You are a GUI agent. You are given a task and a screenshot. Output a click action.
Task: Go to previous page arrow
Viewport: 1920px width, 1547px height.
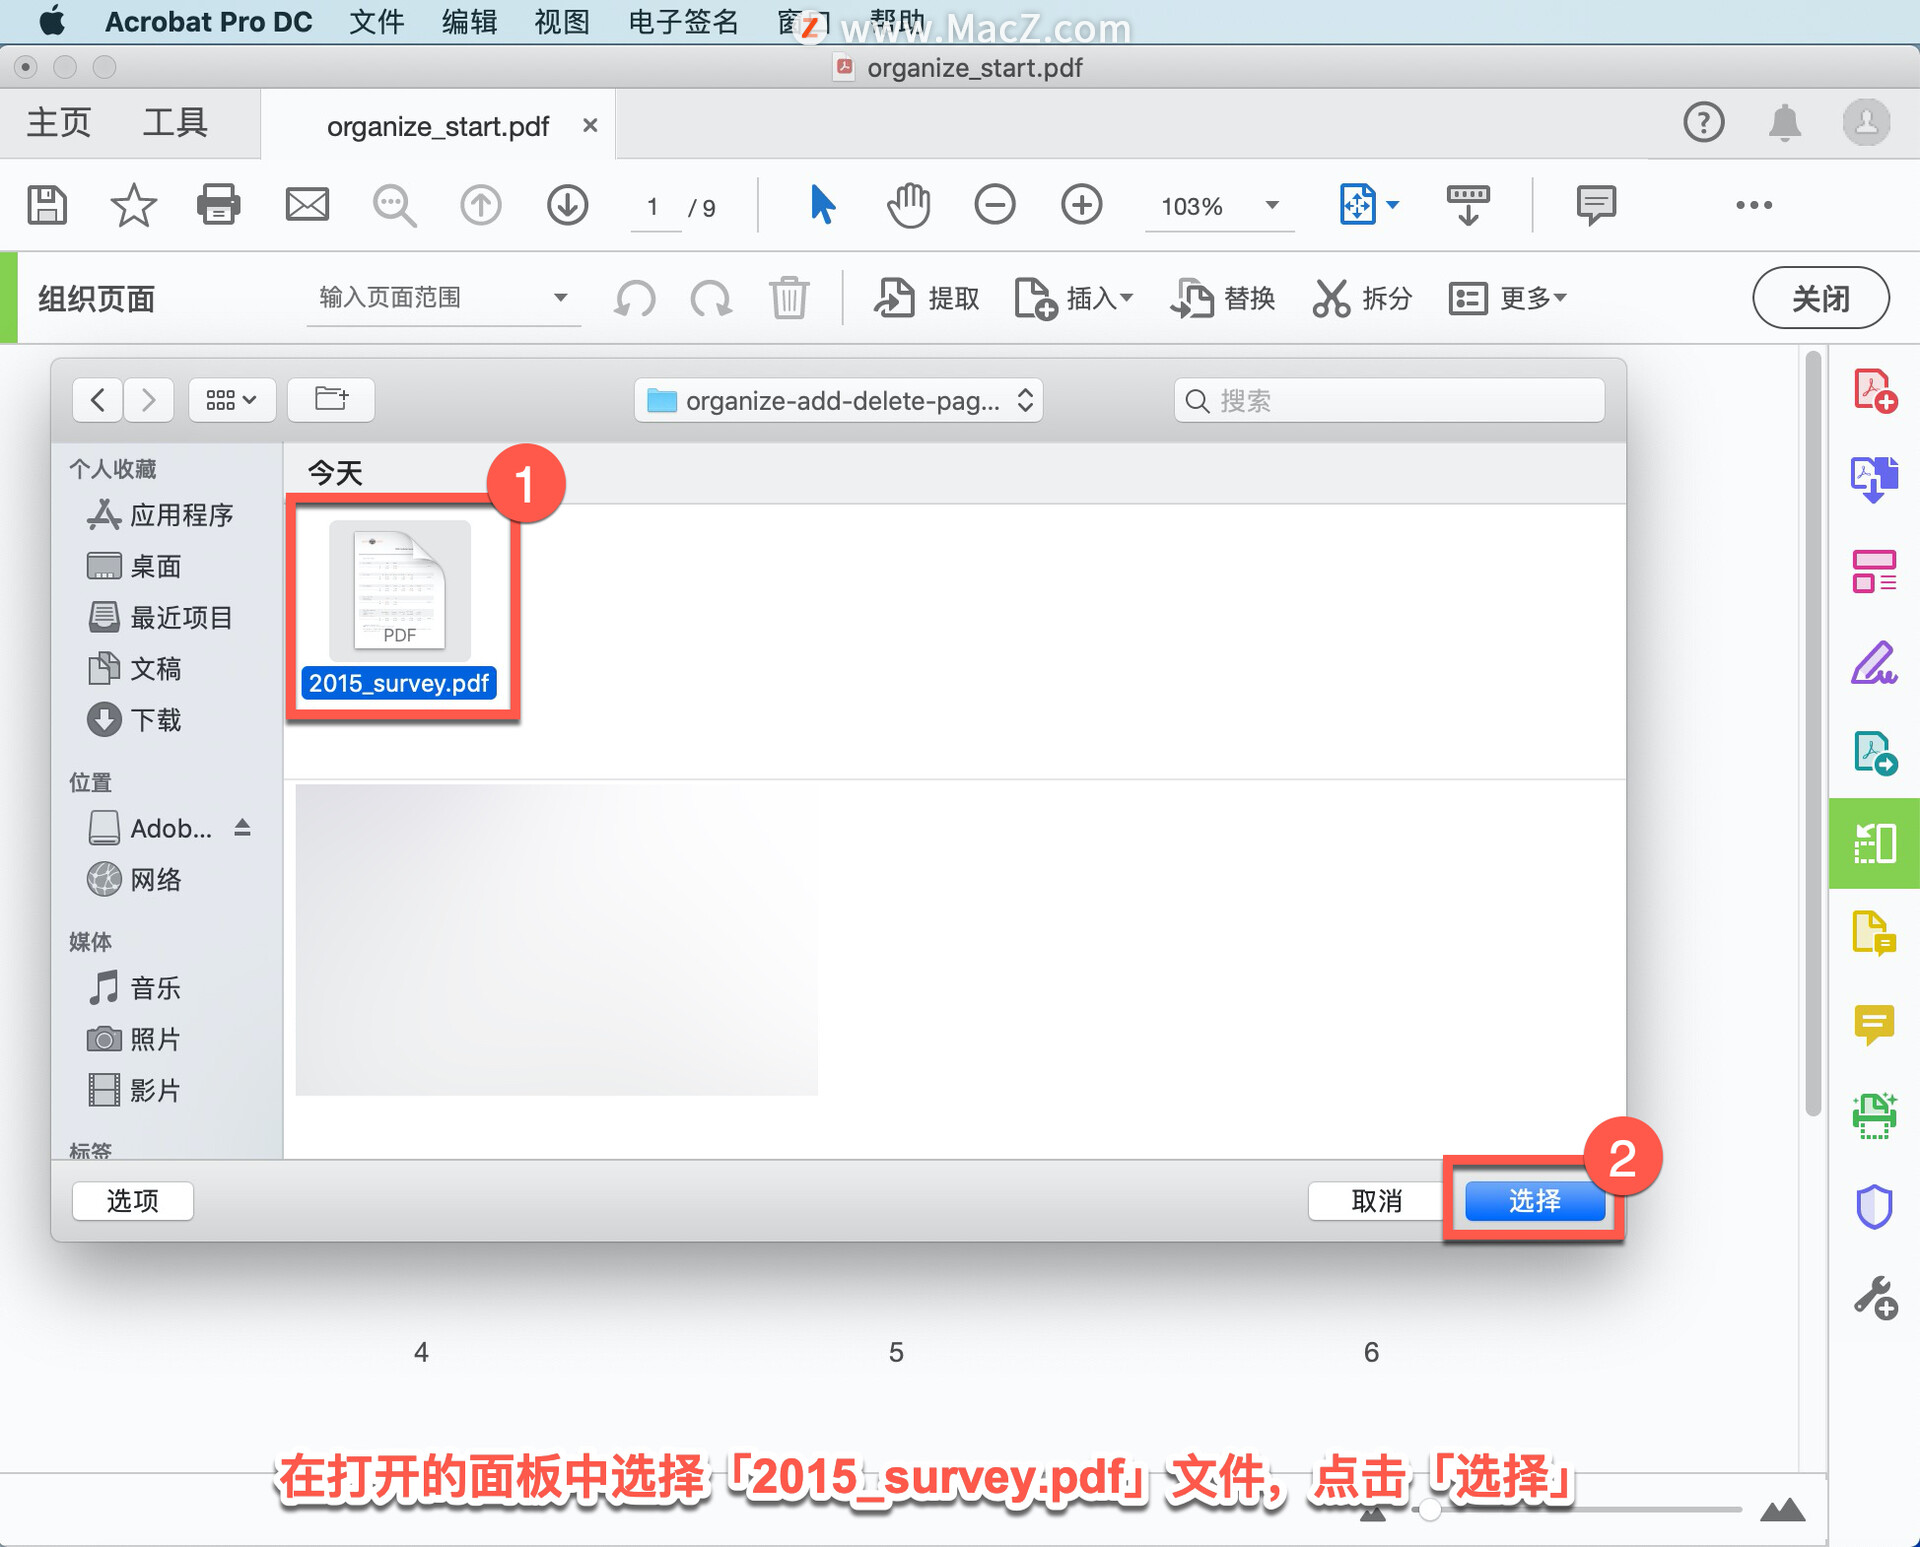coord(481,205)
